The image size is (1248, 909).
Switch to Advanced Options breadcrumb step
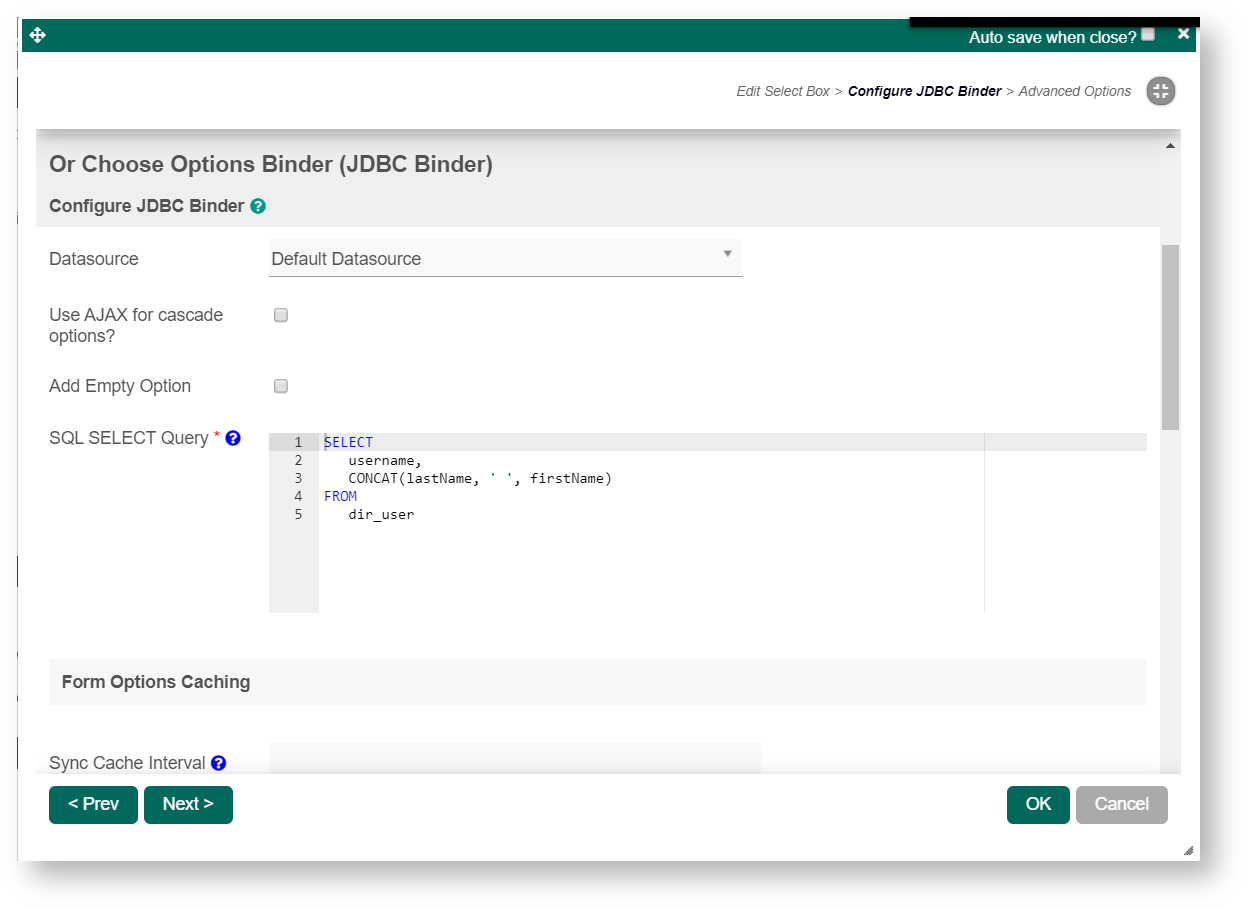(x=1074, y=91)
